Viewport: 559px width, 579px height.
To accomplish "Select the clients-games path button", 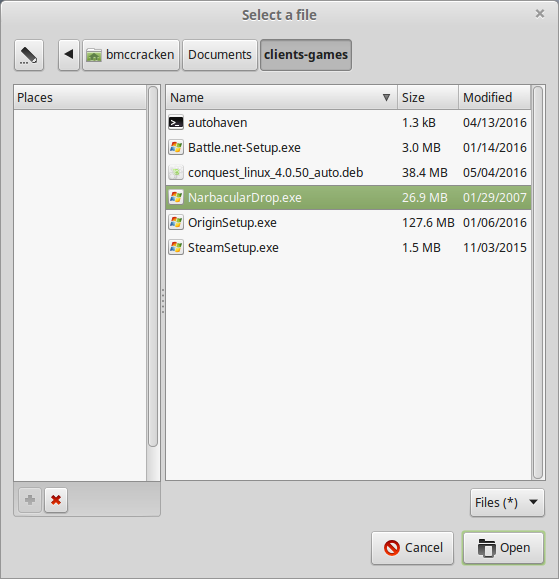I will coord(306,55).
